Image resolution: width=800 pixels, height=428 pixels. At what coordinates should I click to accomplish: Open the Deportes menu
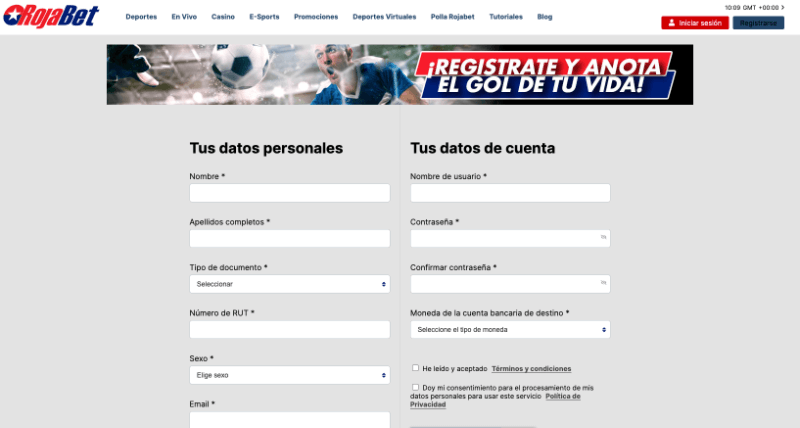[141, 17]
